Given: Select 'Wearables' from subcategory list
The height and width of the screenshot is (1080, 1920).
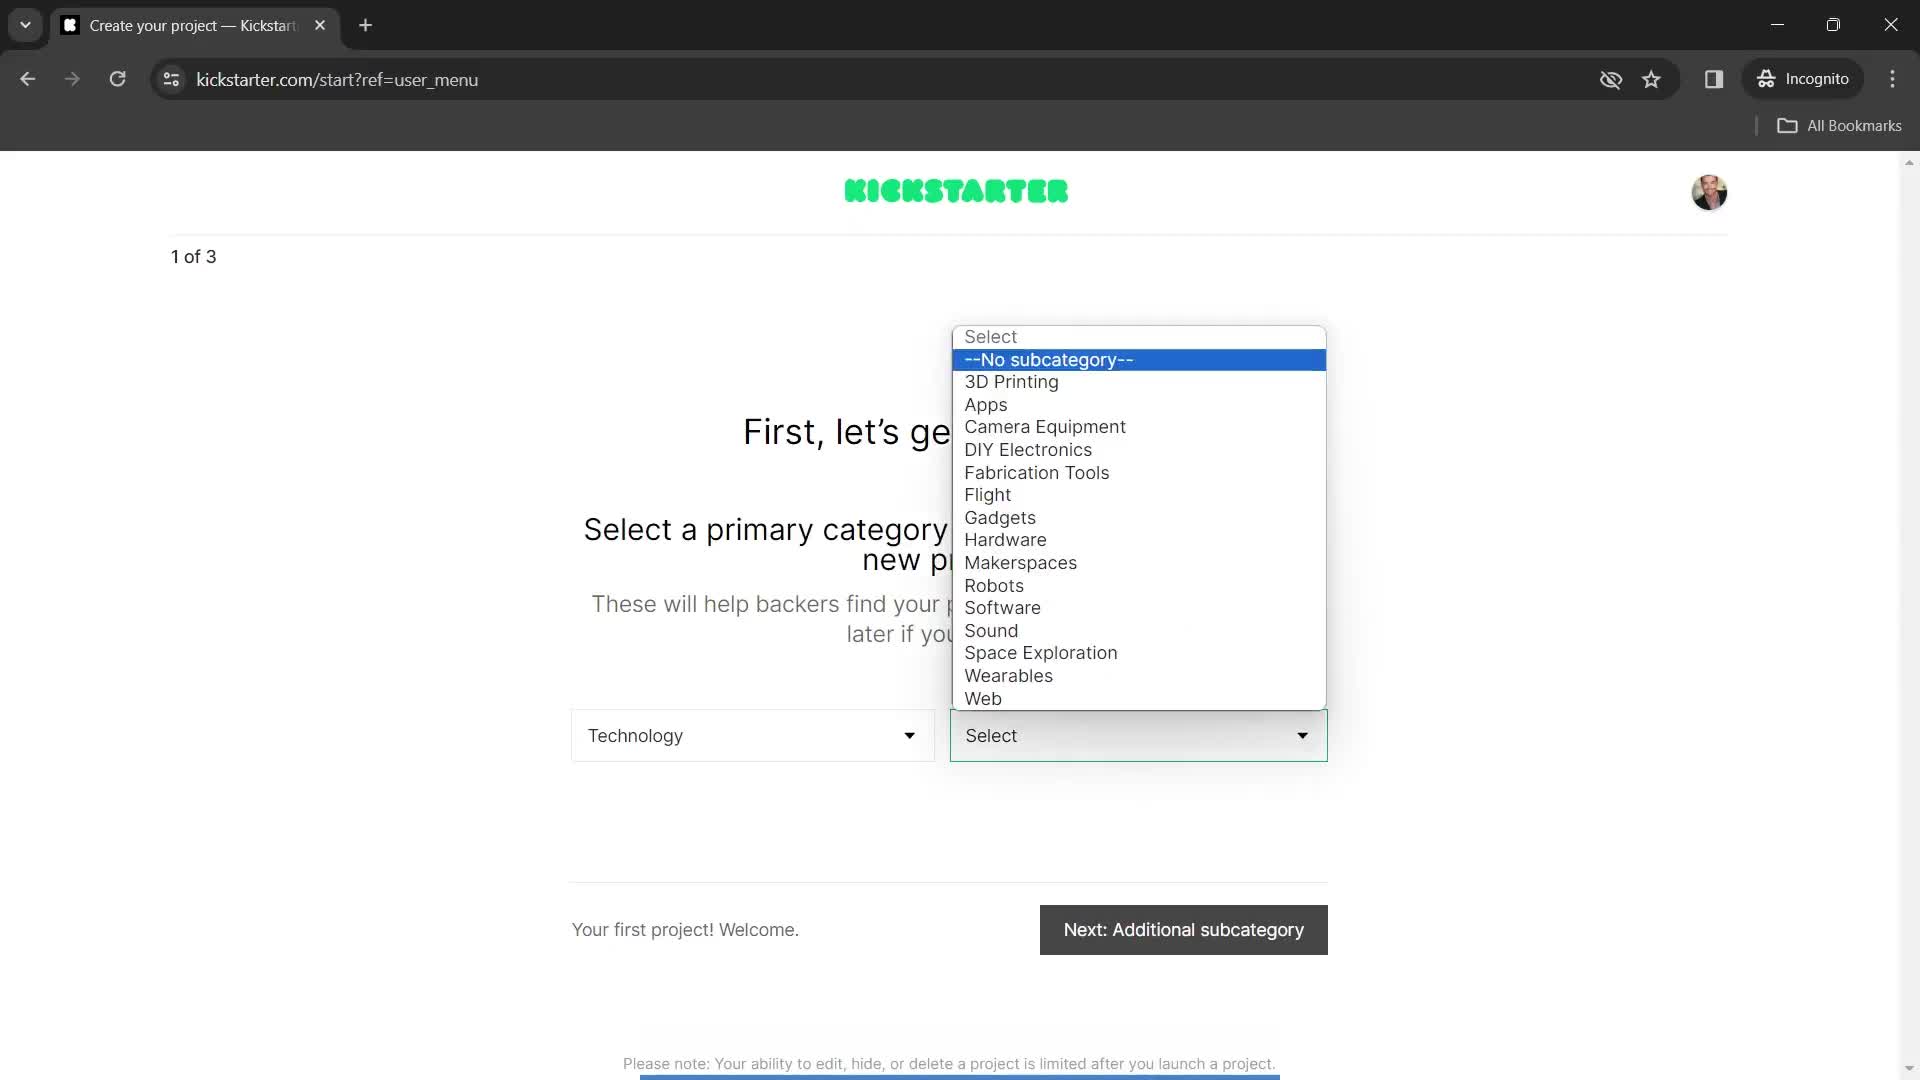Looking at the screenshot, I should click(1007, 675).
